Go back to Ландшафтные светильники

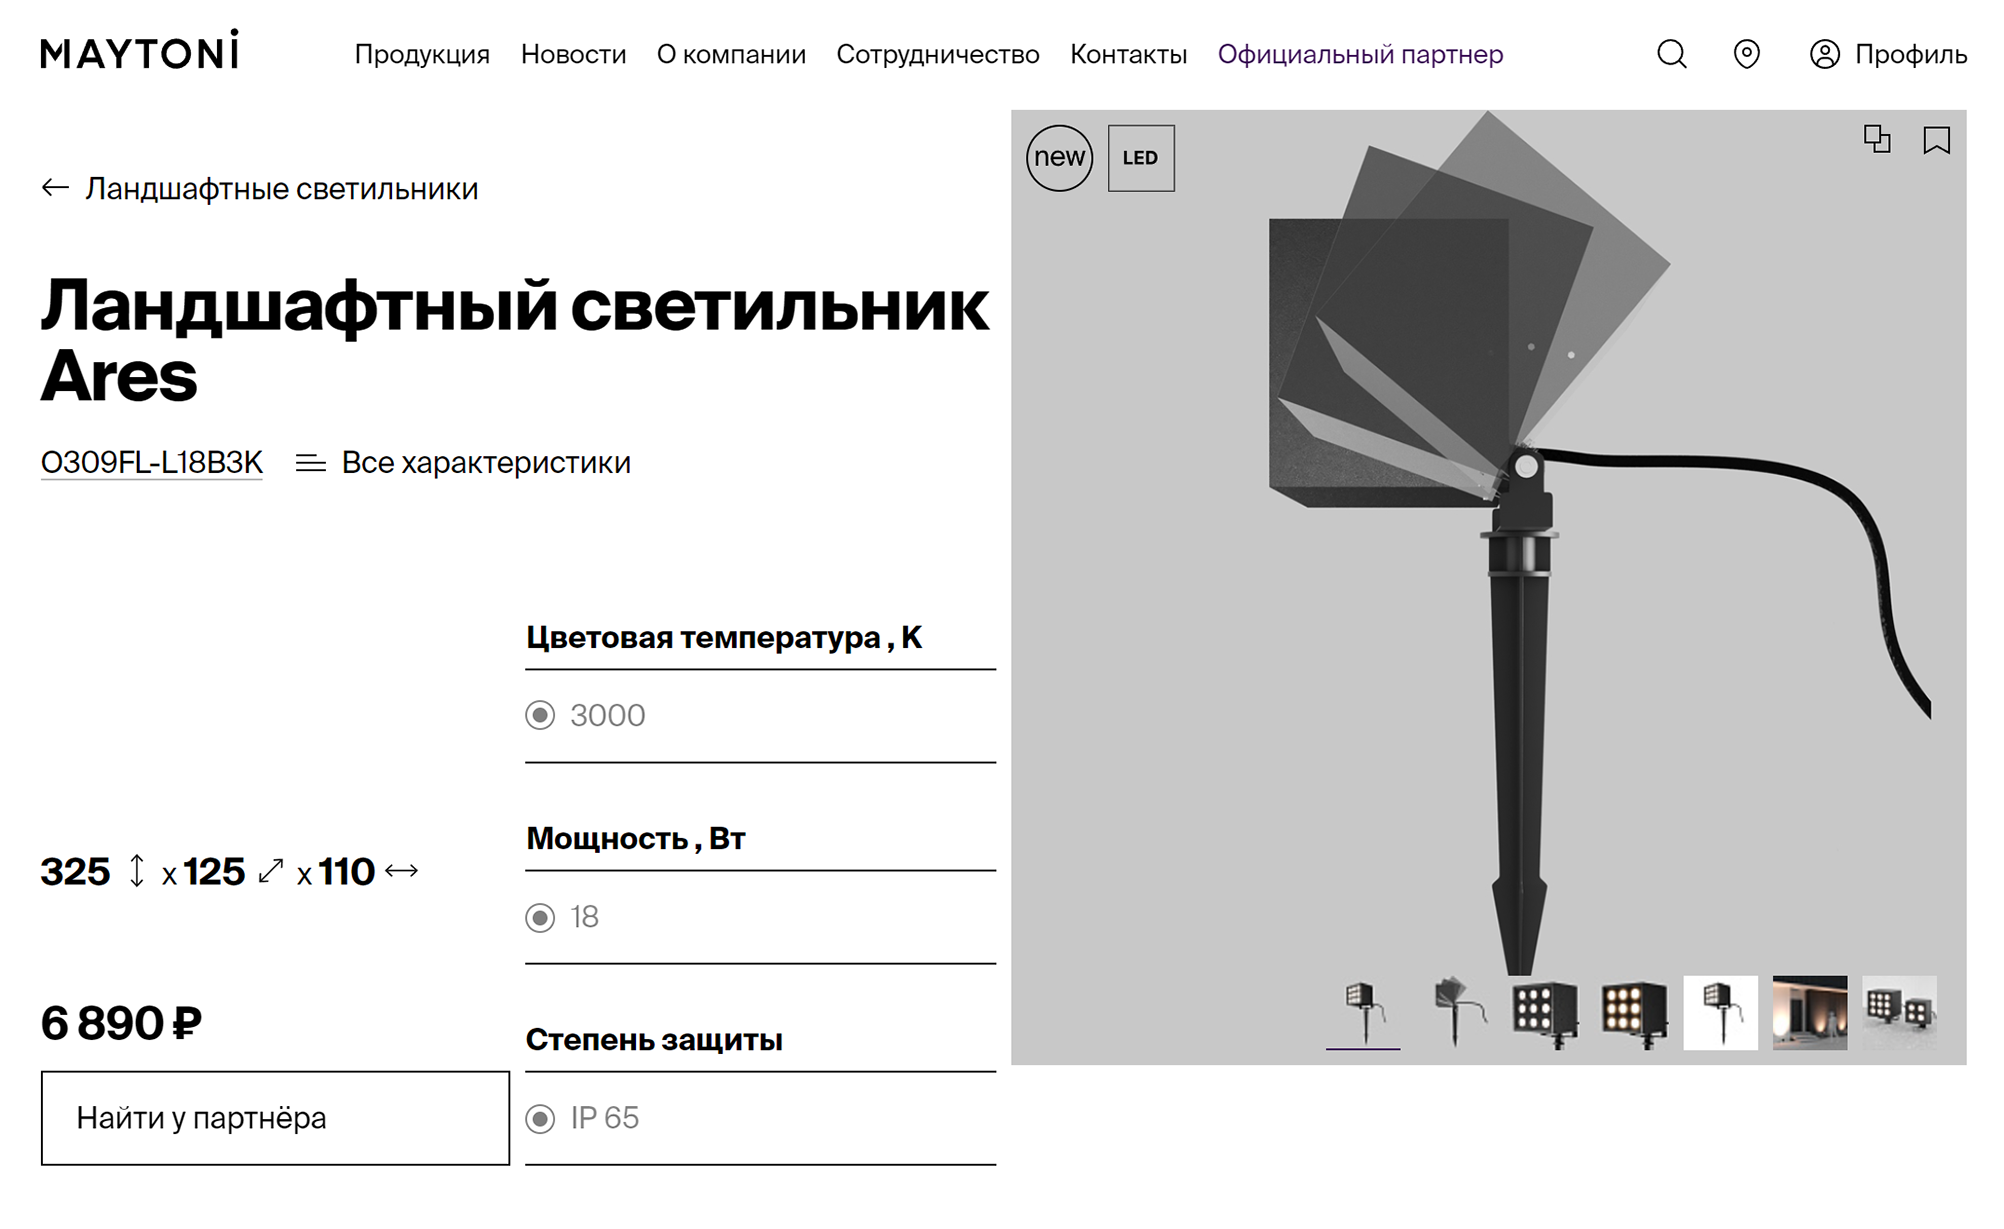282,188
